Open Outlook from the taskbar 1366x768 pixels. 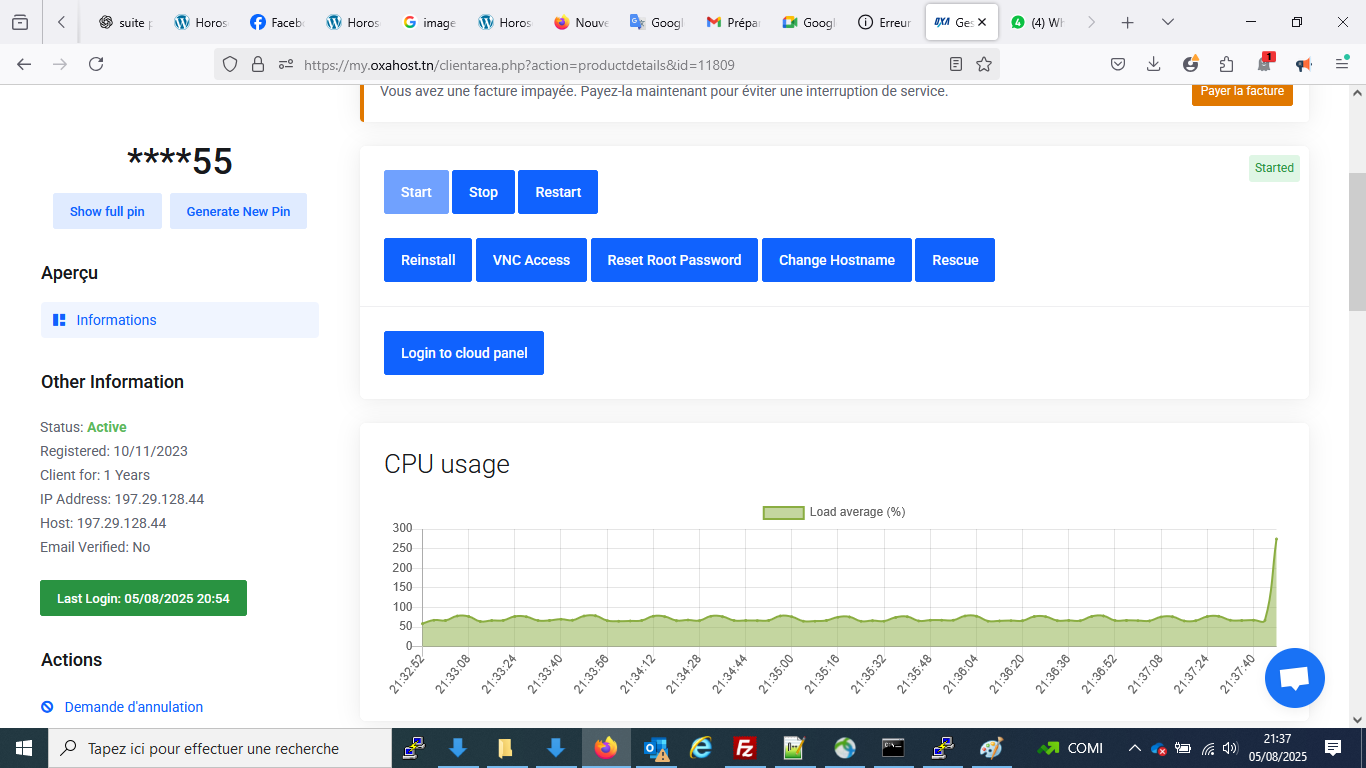pyautogui.click(x=655, y=748)
